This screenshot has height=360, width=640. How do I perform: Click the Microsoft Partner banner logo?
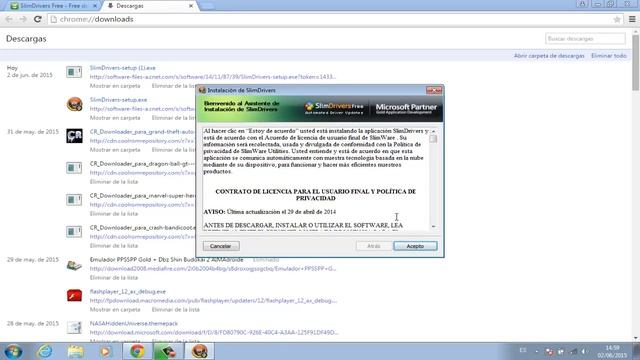[406, 108]
